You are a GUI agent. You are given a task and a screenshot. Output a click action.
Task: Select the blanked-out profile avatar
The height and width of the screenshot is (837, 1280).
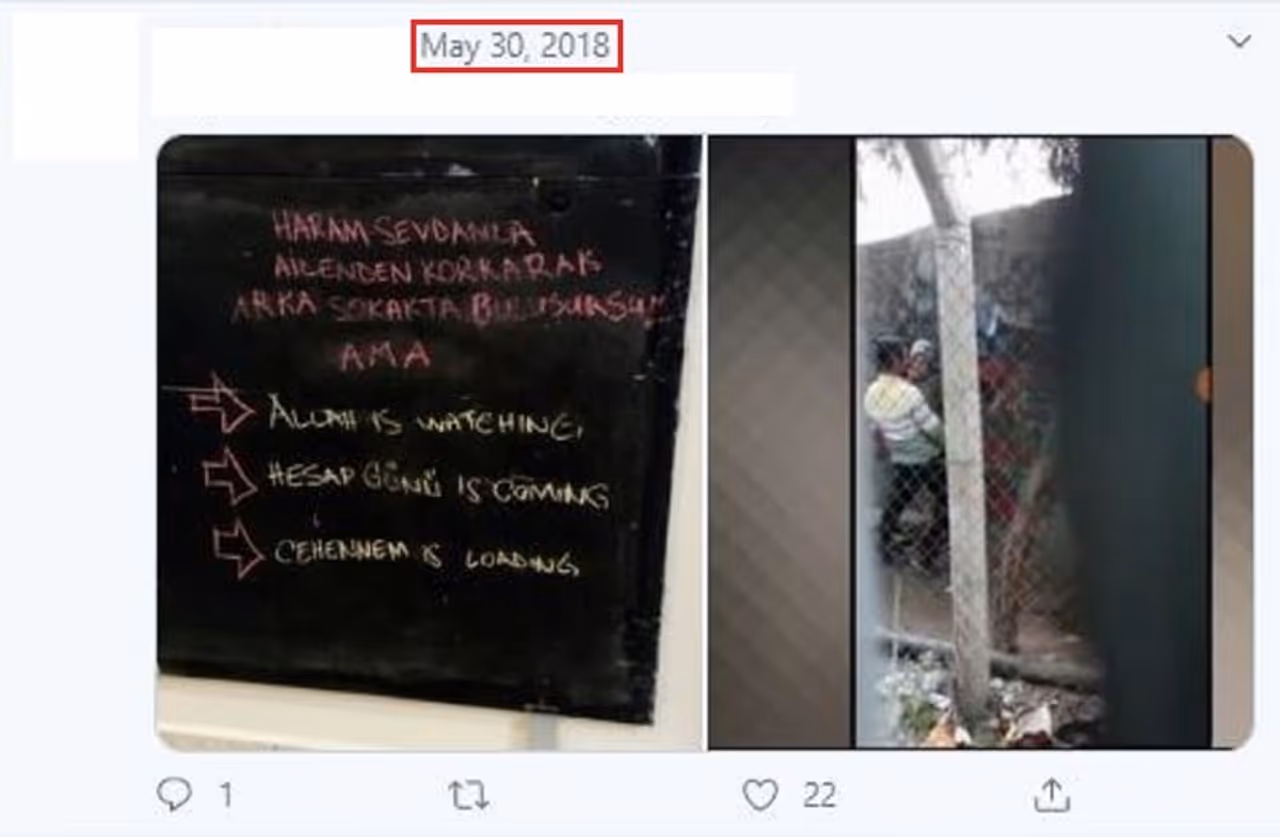tap(75, 85)
